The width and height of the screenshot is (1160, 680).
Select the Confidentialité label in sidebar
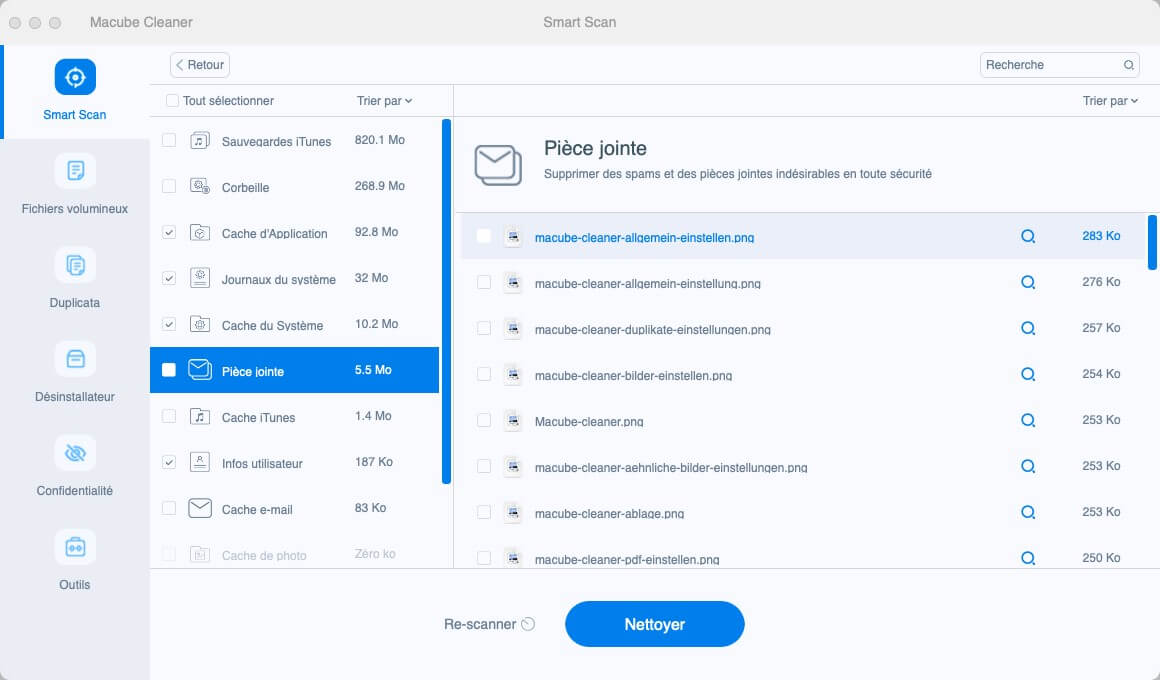click(x=75, y=491)
